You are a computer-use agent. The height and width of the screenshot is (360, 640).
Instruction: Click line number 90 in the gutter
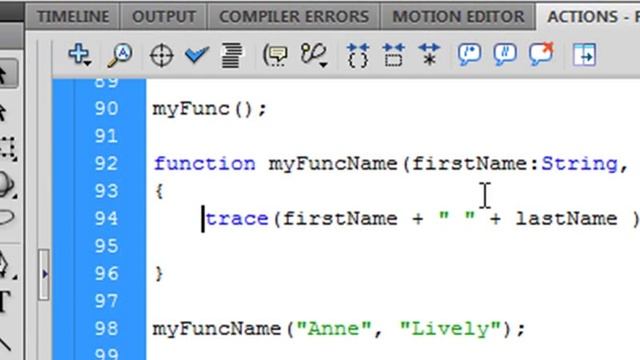(106, 109)
